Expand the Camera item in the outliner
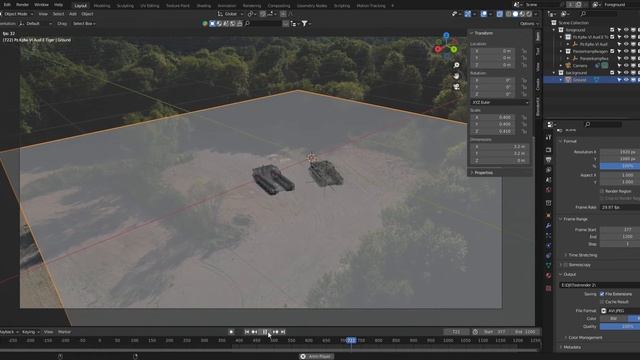 (x=561, y=66)
